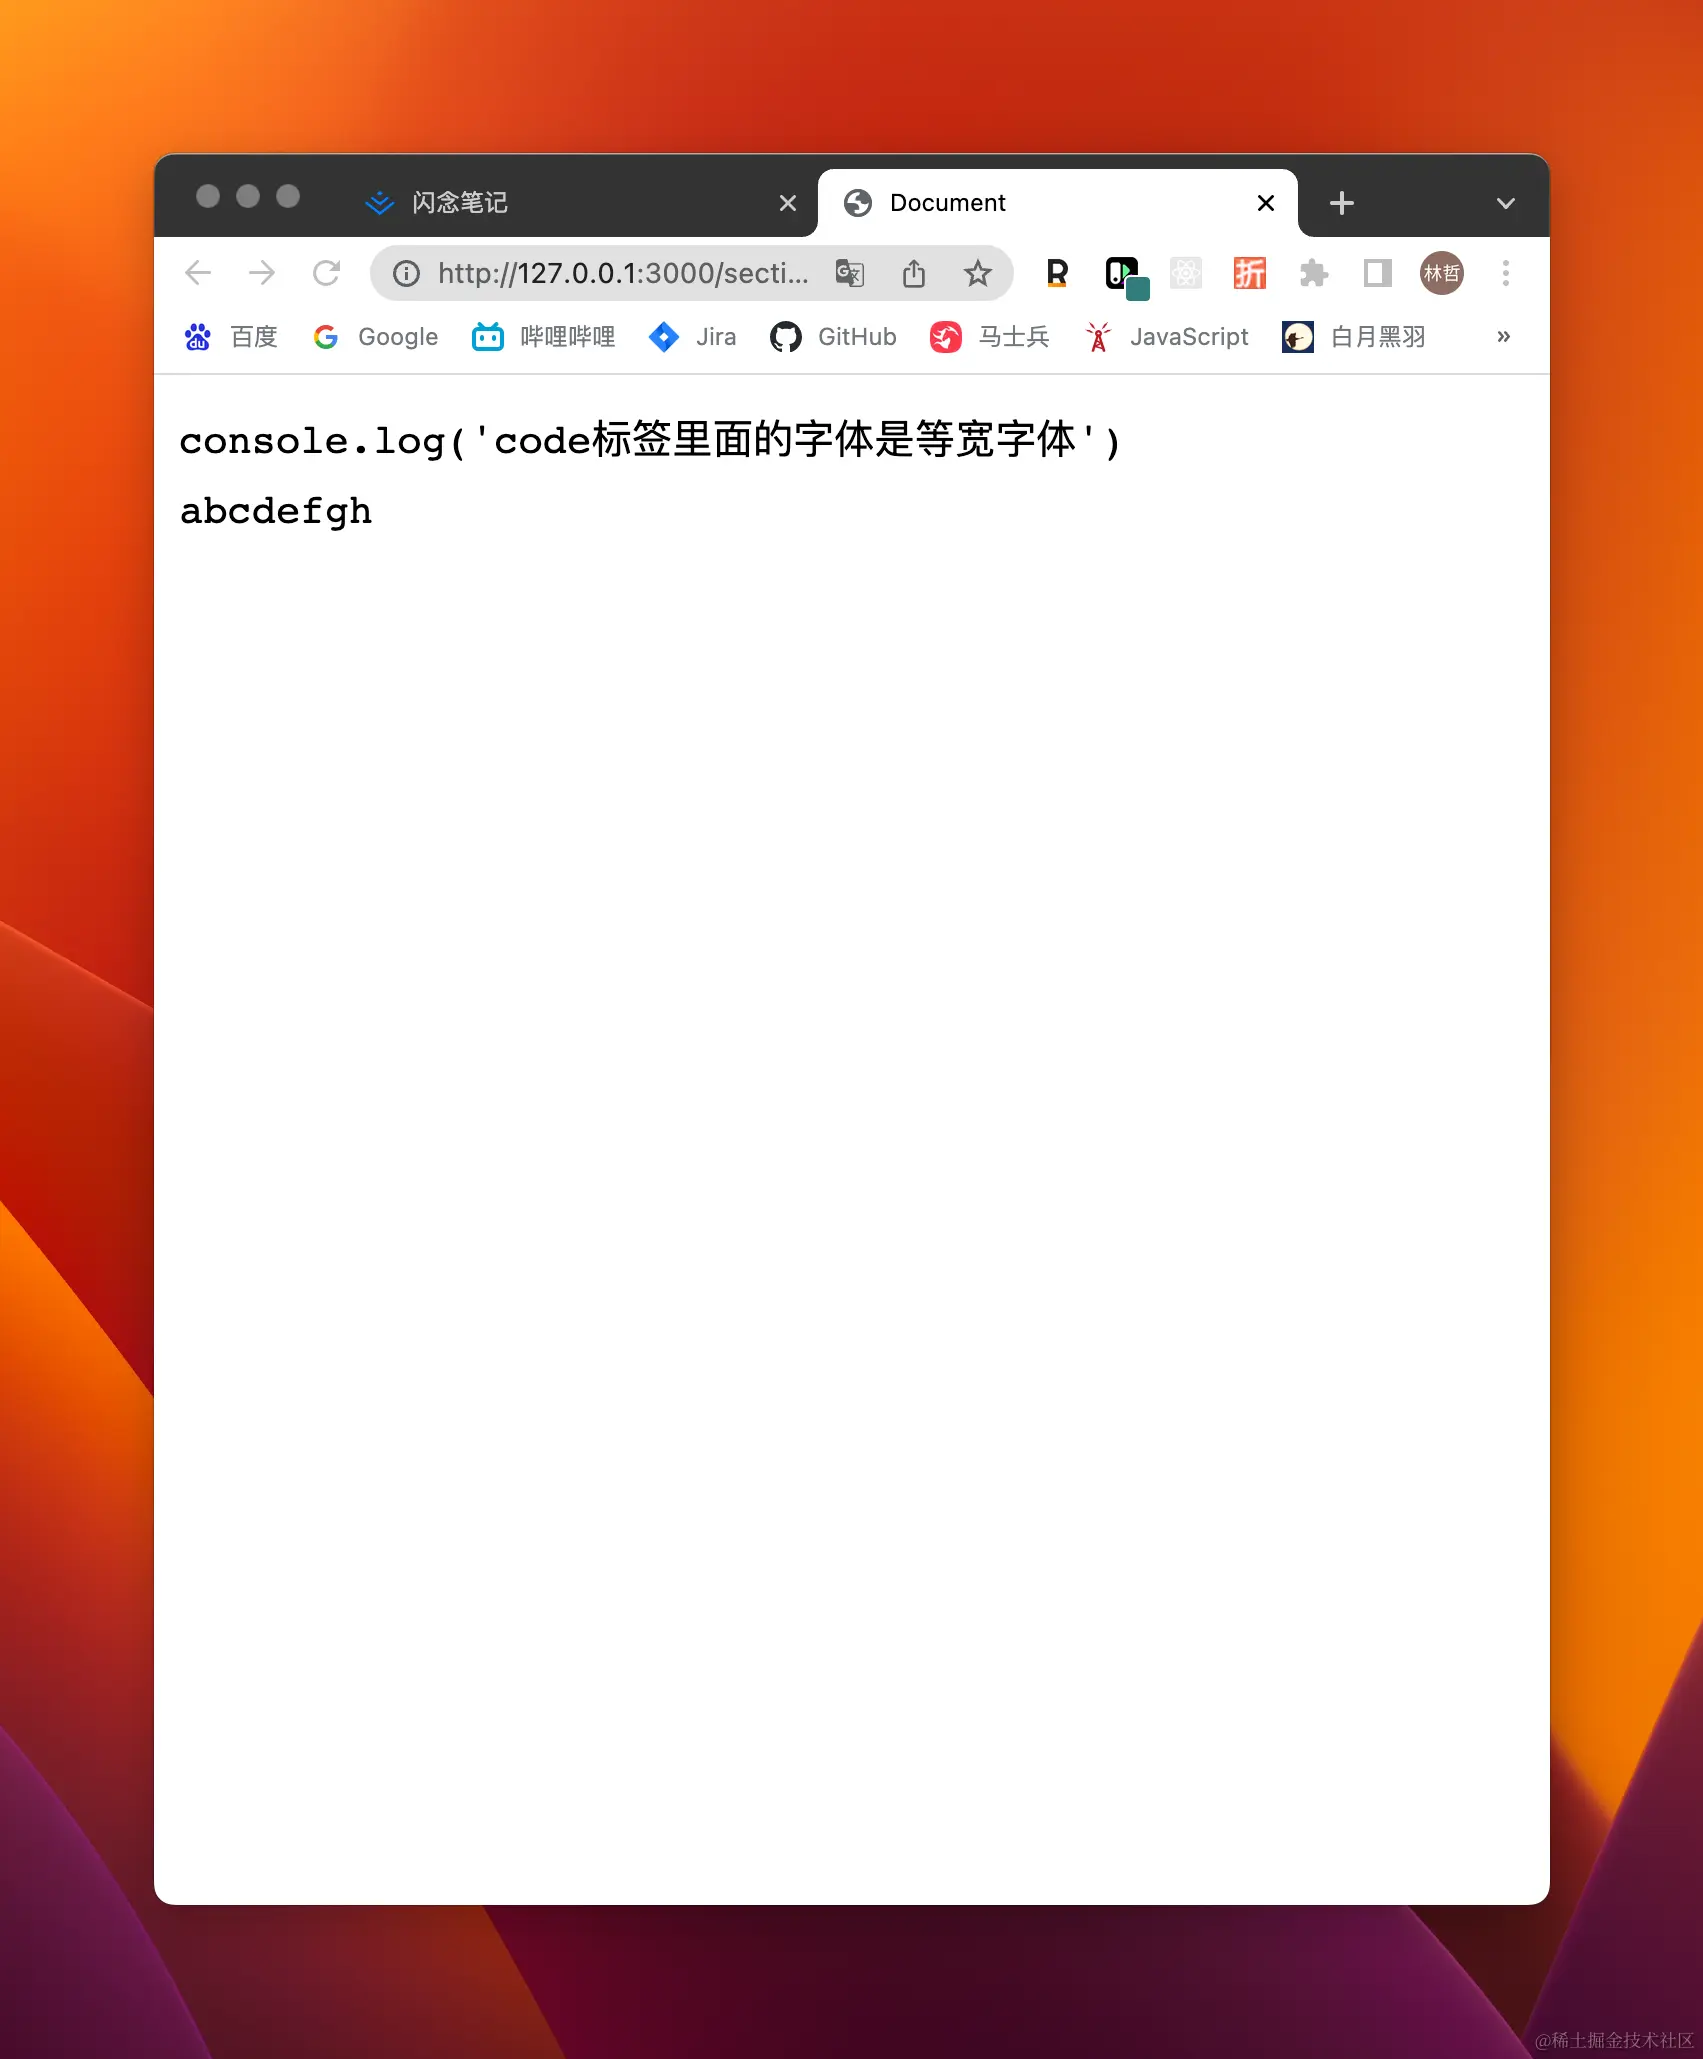Viewport: 1703px width, 2059px height.
Task: Open the React Developer Tools extension
Action: 1186,273
